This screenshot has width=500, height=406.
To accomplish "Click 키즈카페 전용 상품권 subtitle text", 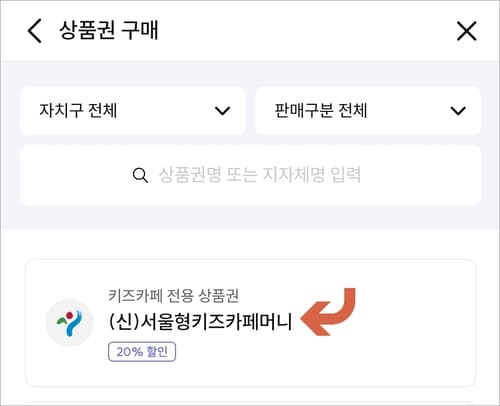I will pyautogui.click(x=173, y=295).
